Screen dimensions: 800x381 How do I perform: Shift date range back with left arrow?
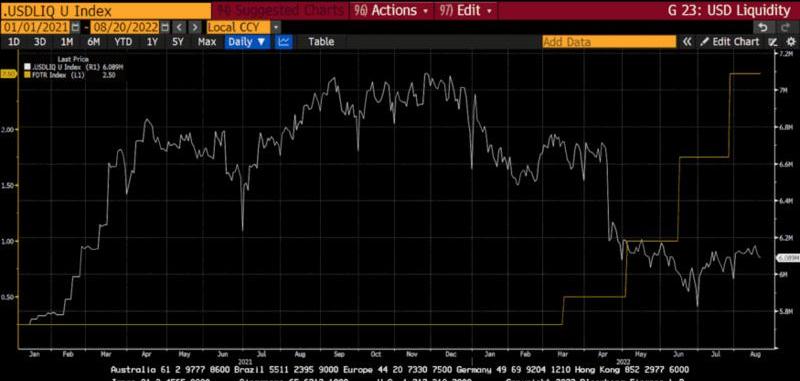click(x=179, y=27)
